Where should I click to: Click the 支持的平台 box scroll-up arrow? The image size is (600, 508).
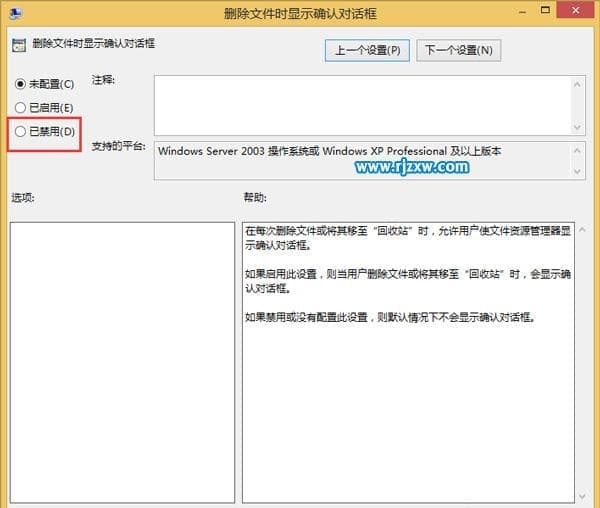[577, 150]
